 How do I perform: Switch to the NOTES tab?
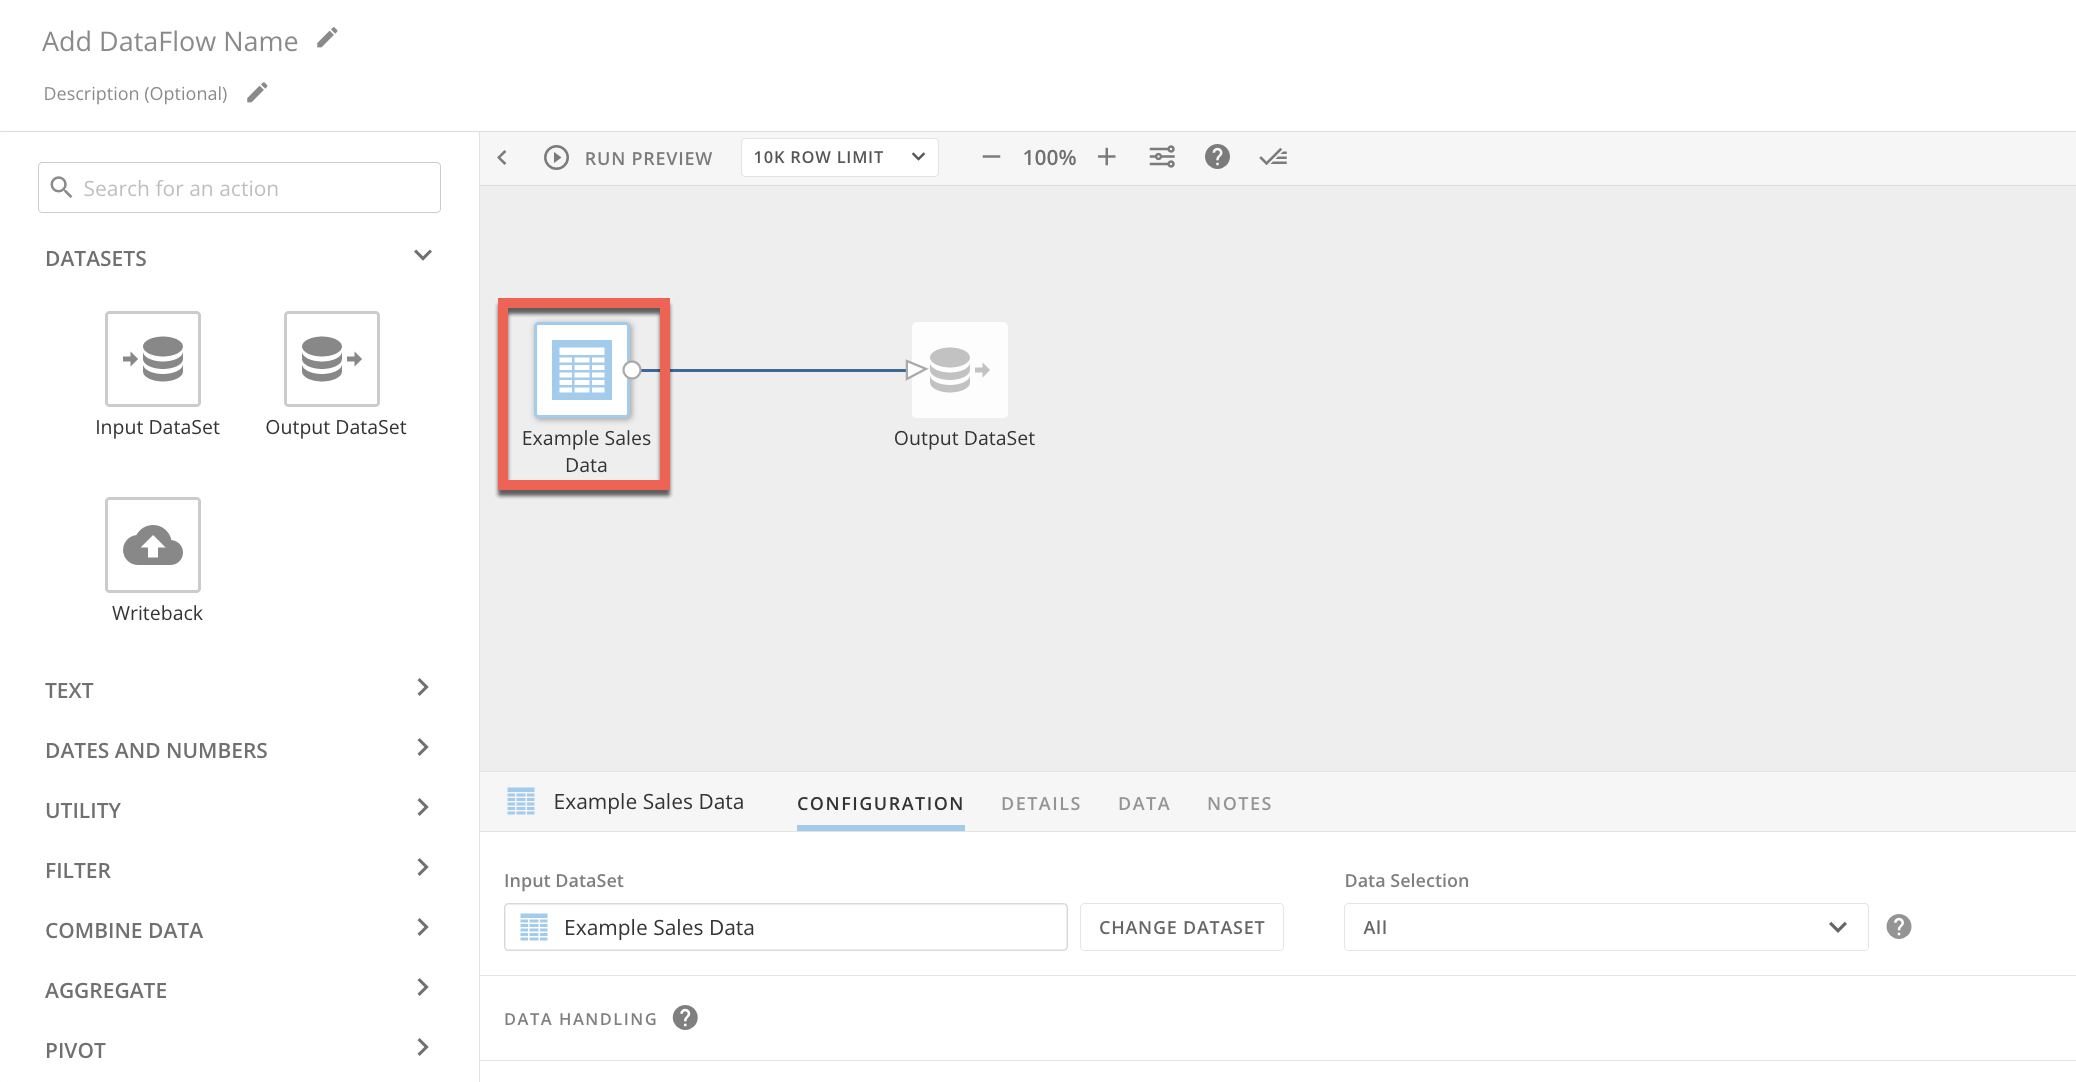1239,803
